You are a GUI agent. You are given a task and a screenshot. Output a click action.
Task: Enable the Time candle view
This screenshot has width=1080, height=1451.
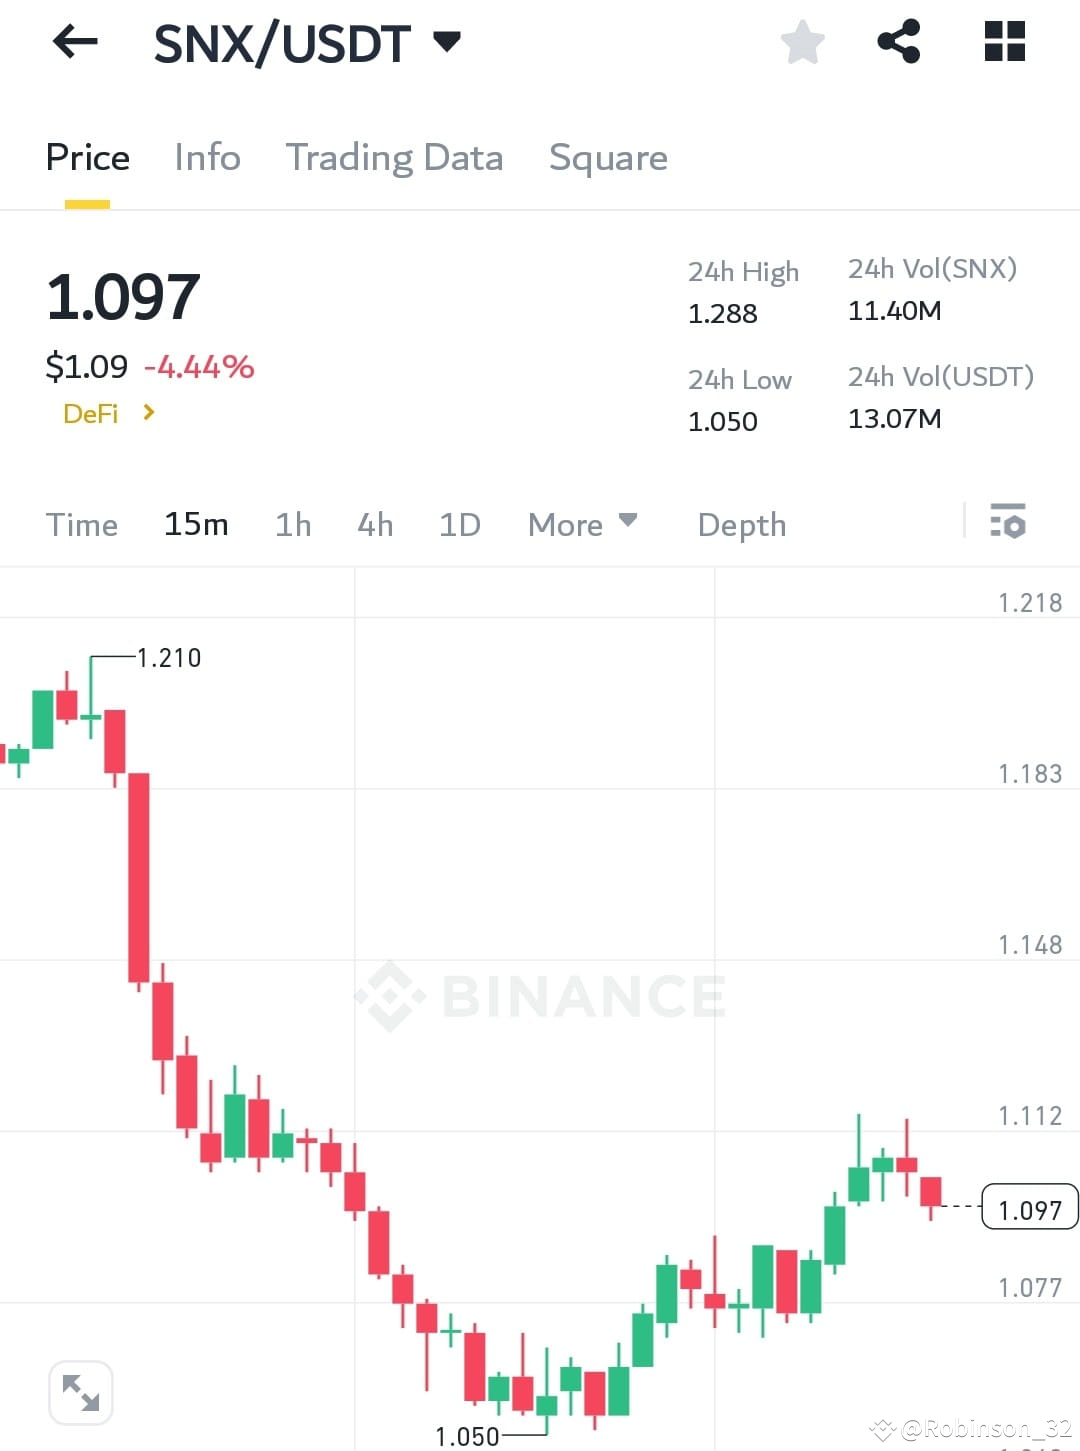click(x=82, y=524)
